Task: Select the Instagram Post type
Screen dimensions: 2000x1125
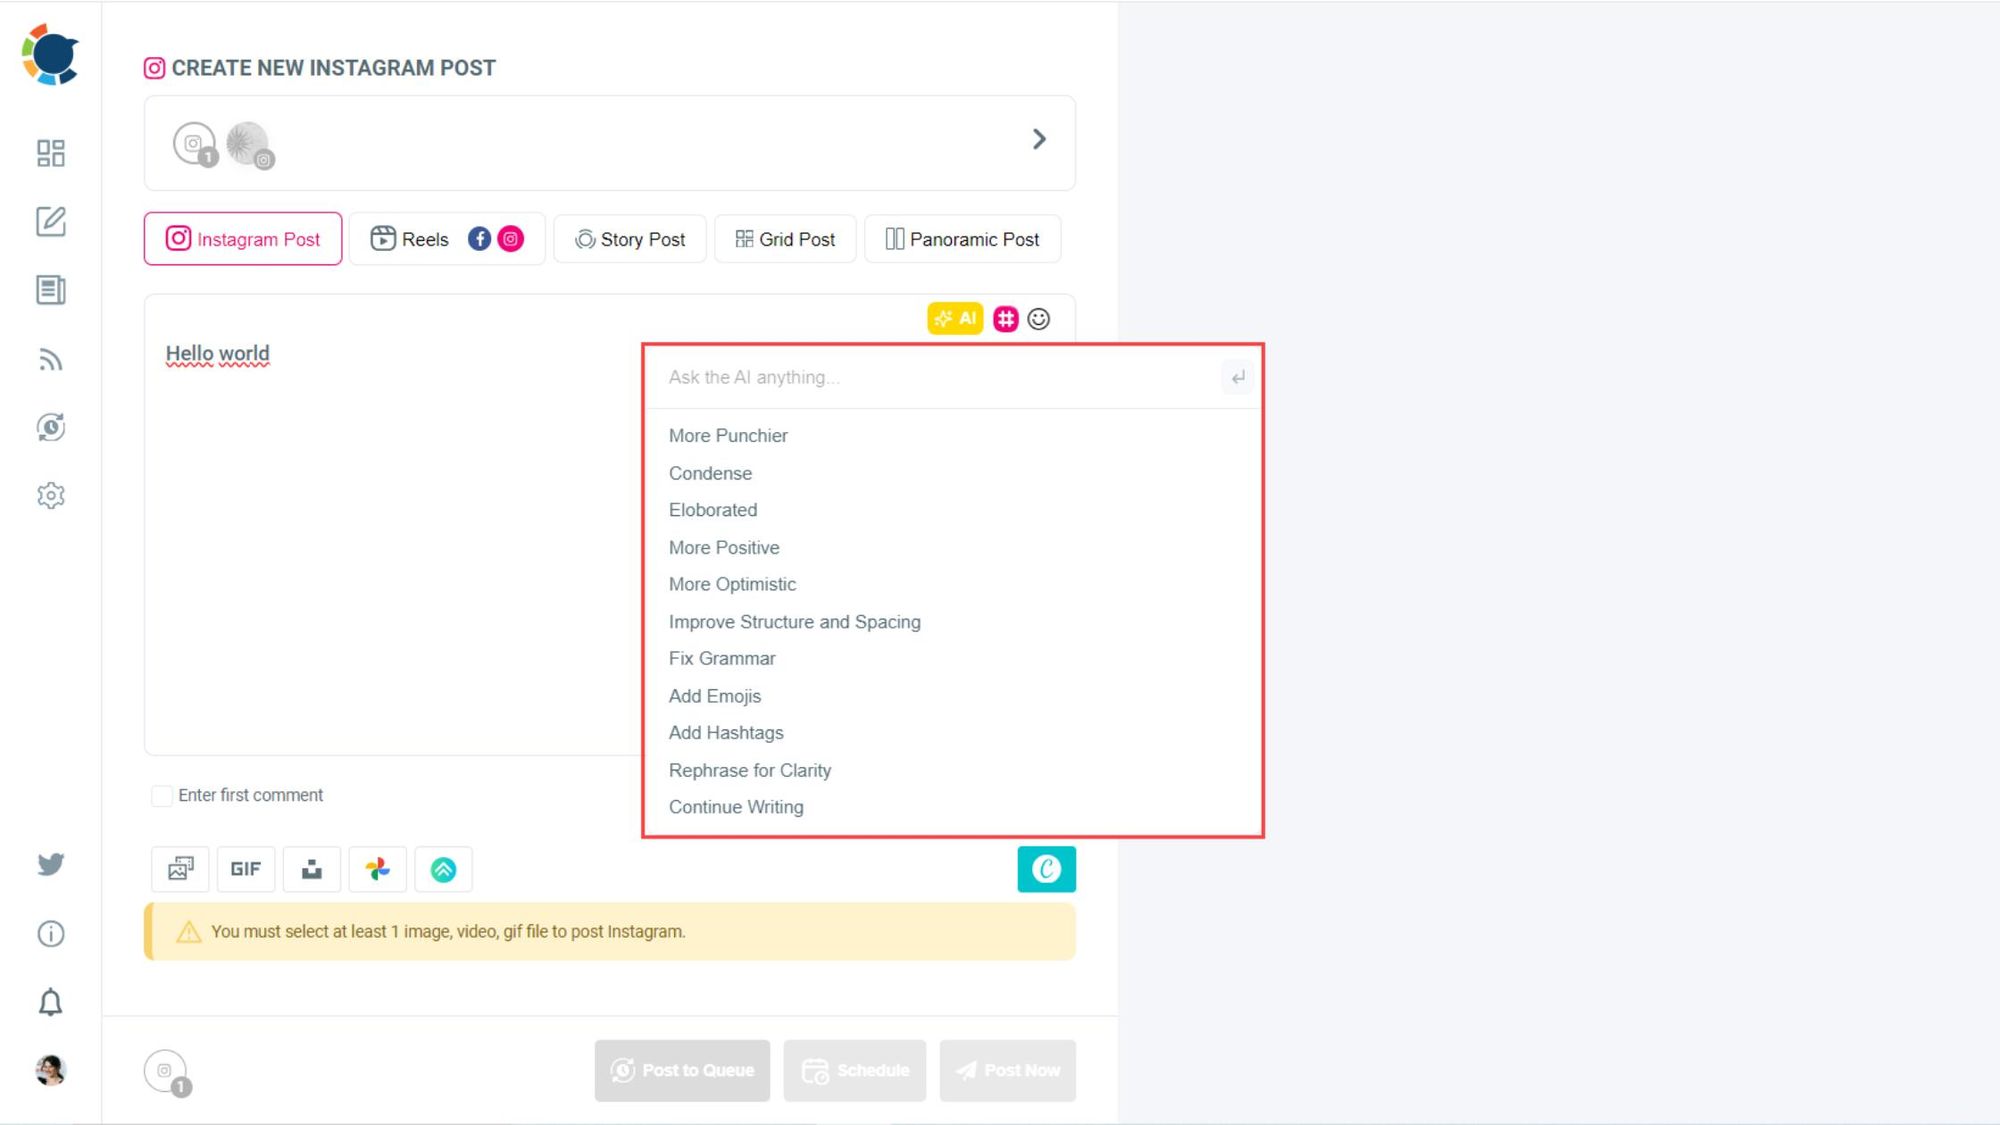Action: click(x=242, y=238)
